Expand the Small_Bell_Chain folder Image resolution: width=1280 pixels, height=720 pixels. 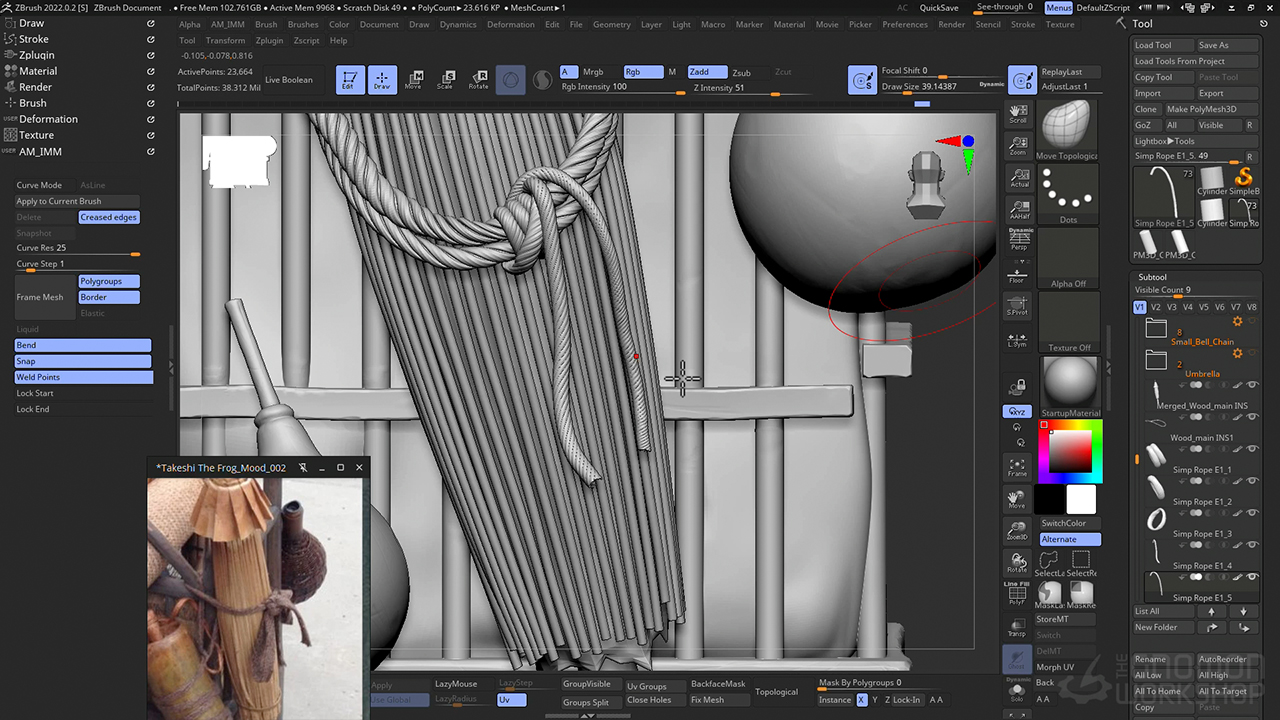1157,329
